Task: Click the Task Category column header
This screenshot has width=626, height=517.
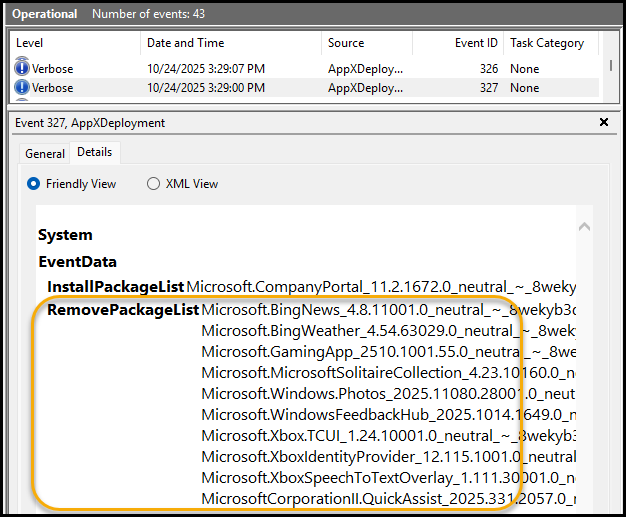Action: tap(546, 43)
